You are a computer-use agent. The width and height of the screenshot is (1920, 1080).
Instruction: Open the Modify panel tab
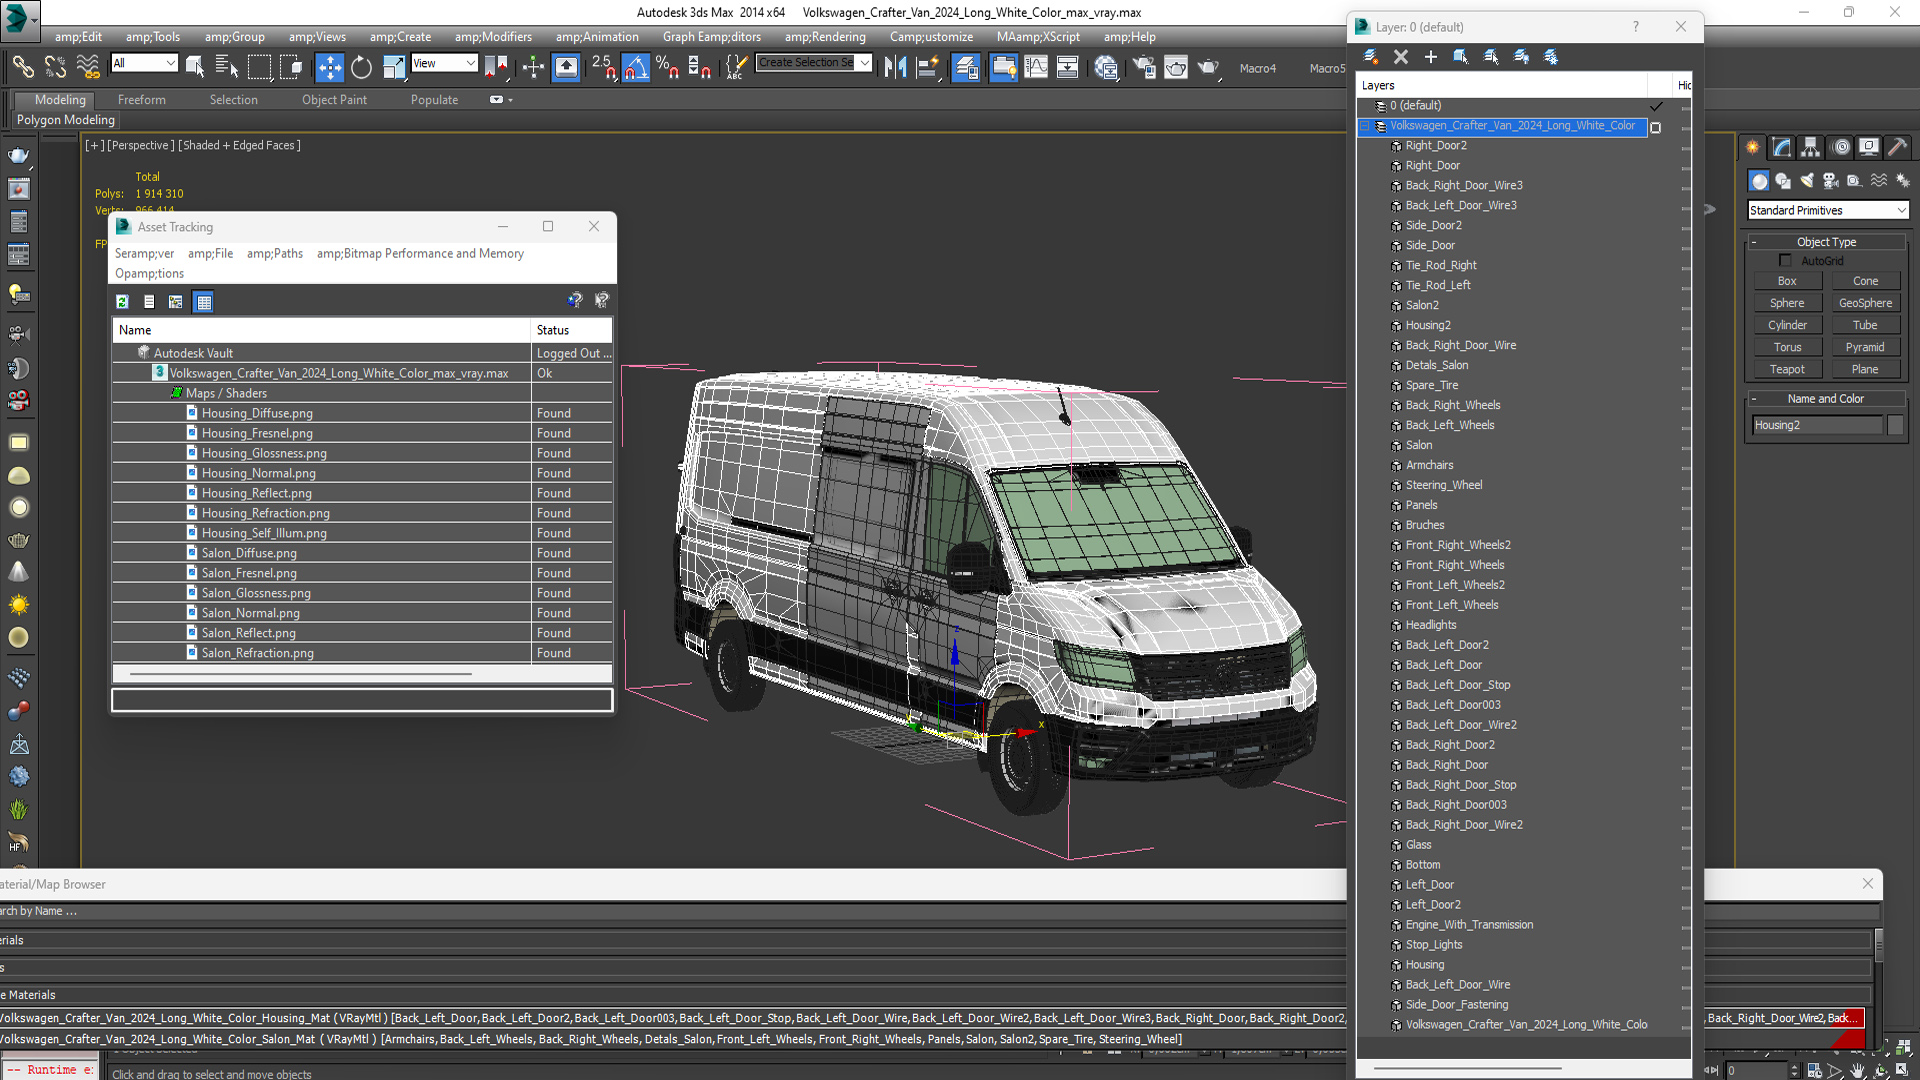pyautogui.click(x=1782, y=147)
